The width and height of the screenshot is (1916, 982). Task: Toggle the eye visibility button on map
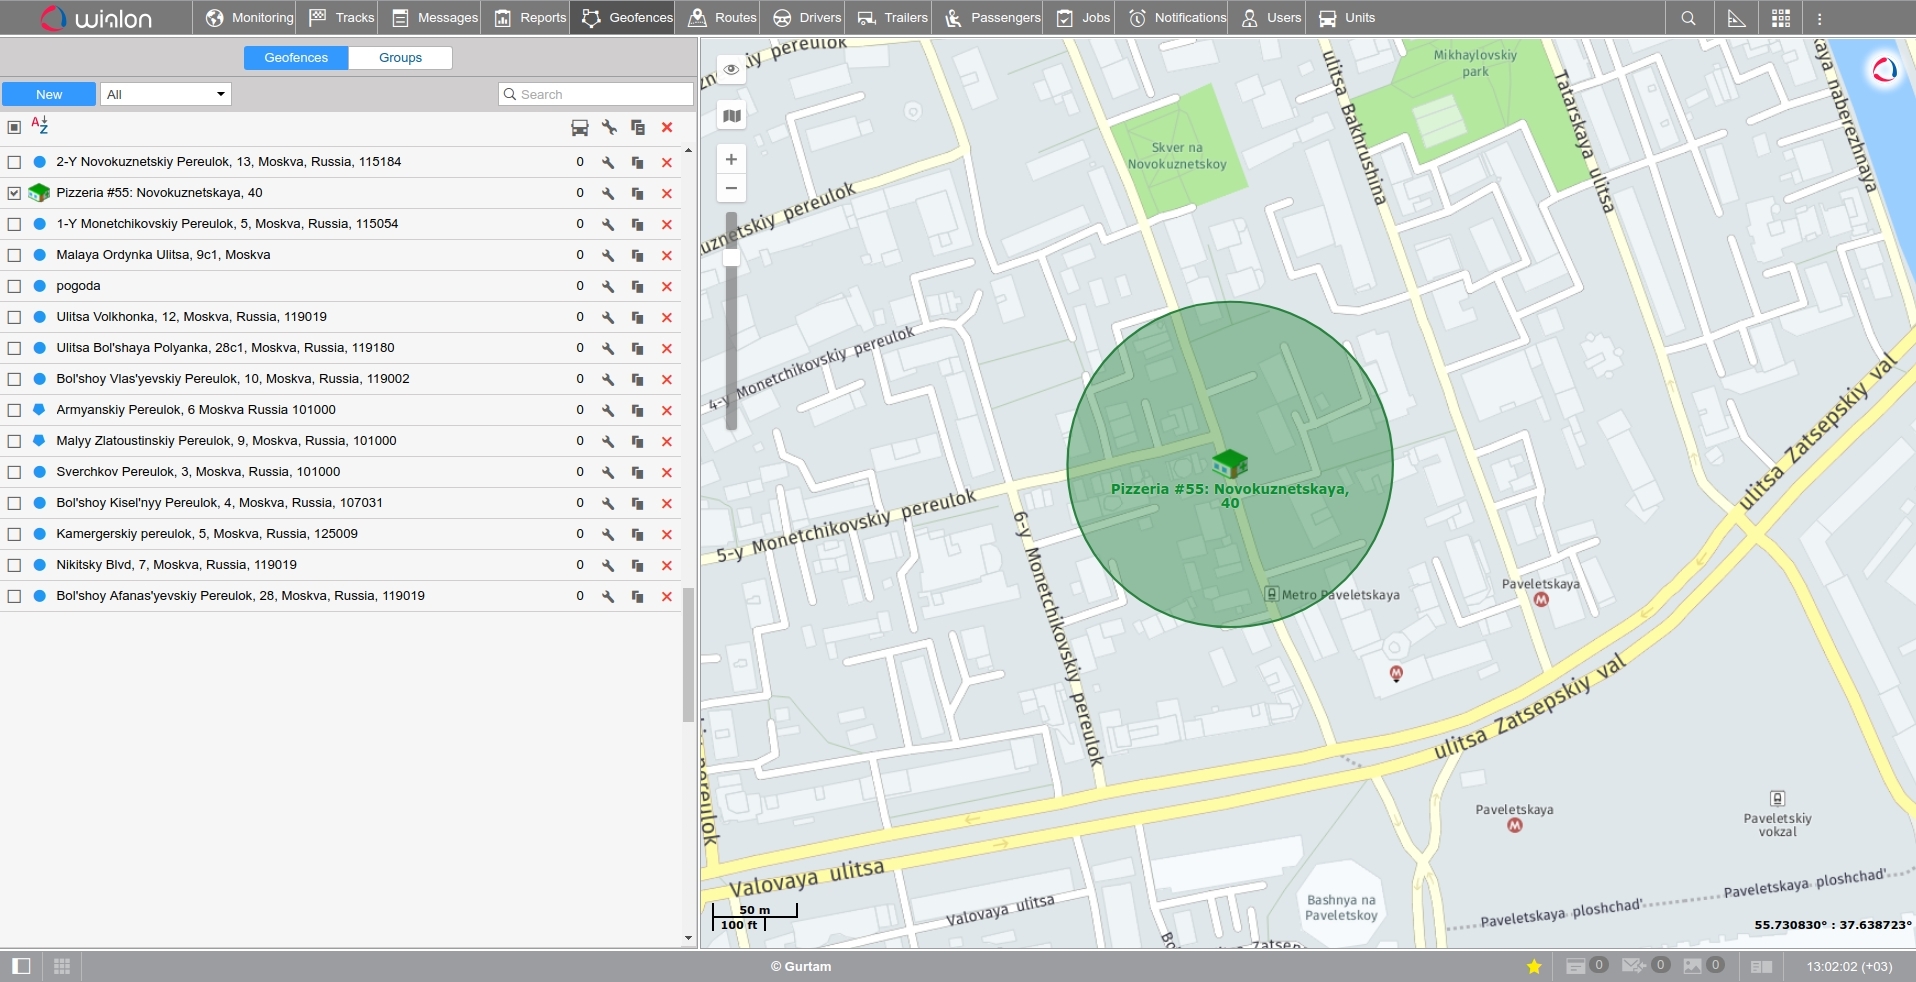[x=732, y=69]
